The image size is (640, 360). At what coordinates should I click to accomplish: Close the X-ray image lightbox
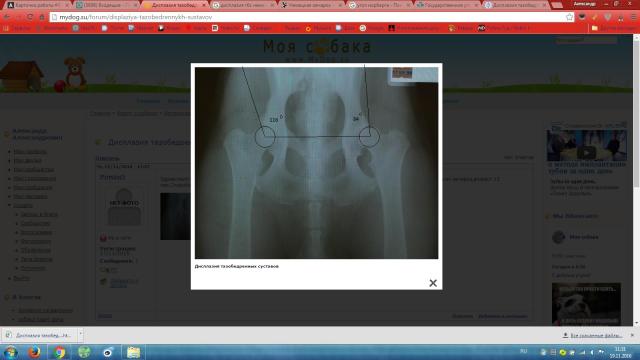click(433, 283)
